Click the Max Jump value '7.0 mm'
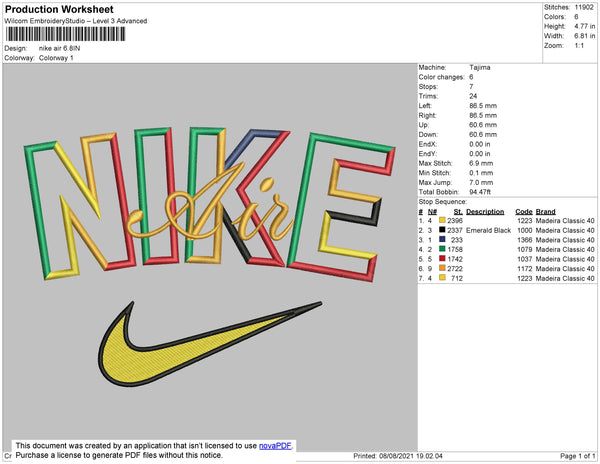The image size is (600, 464). coord(481,182)
